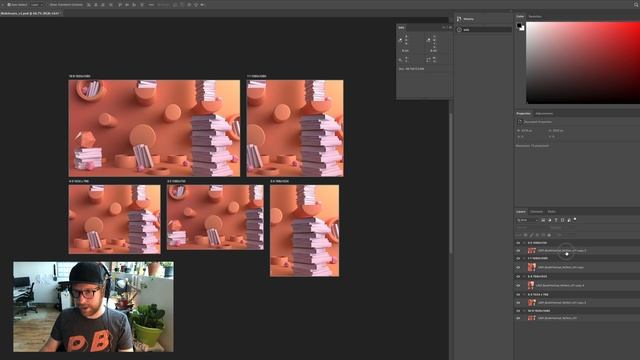Switch to the Paths tab
The image size is (640, 360).
(x=552, y=211)
